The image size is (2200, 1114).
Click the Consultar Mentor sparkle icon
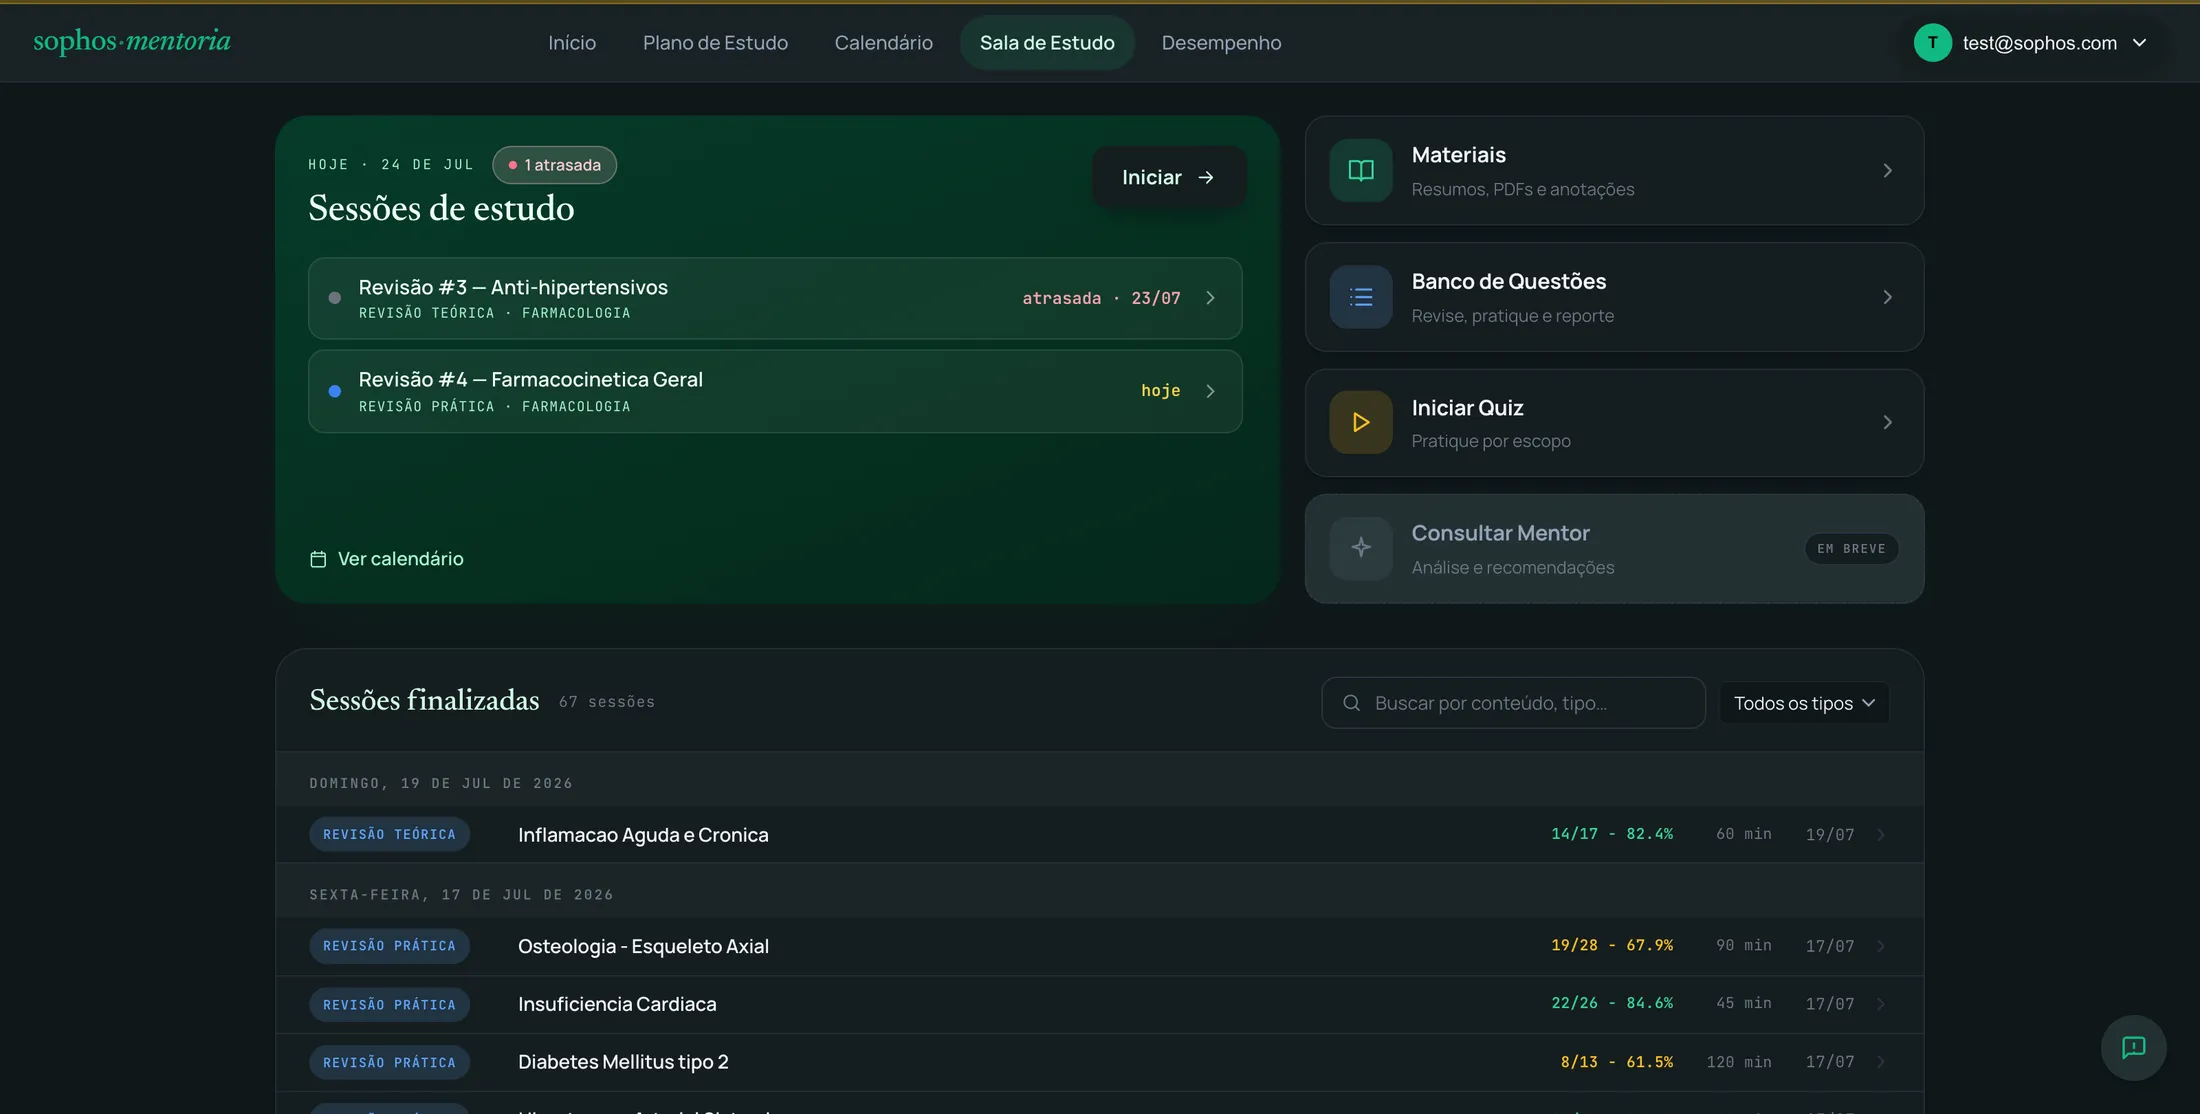(1361, 548)
